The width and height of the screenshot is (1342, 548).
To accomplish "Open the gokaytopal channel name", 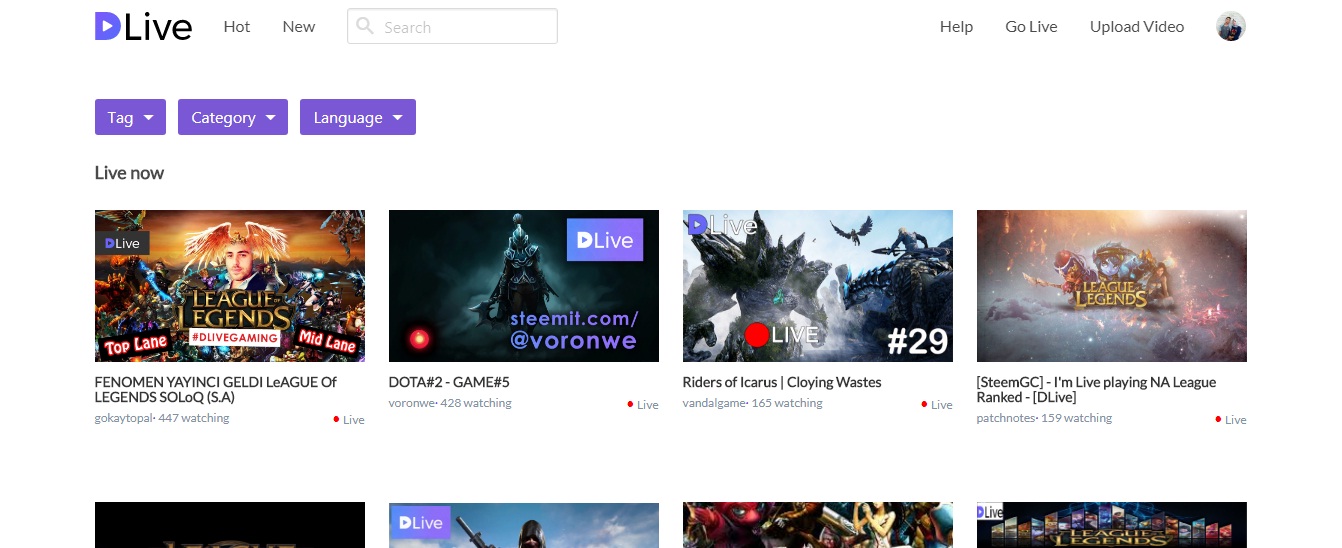I will click(x=123, y=418).
